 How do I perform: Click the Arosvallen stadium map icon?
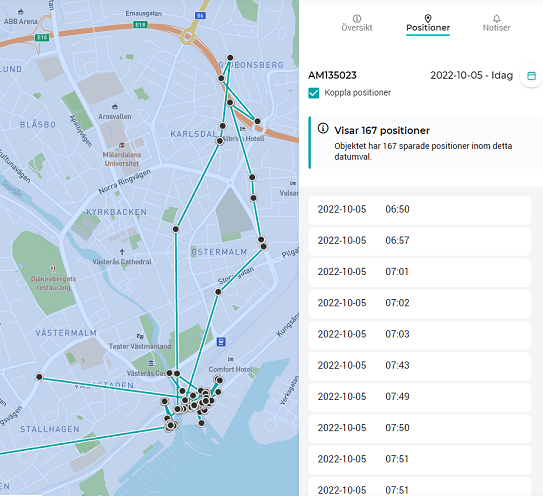coord(115,106)
